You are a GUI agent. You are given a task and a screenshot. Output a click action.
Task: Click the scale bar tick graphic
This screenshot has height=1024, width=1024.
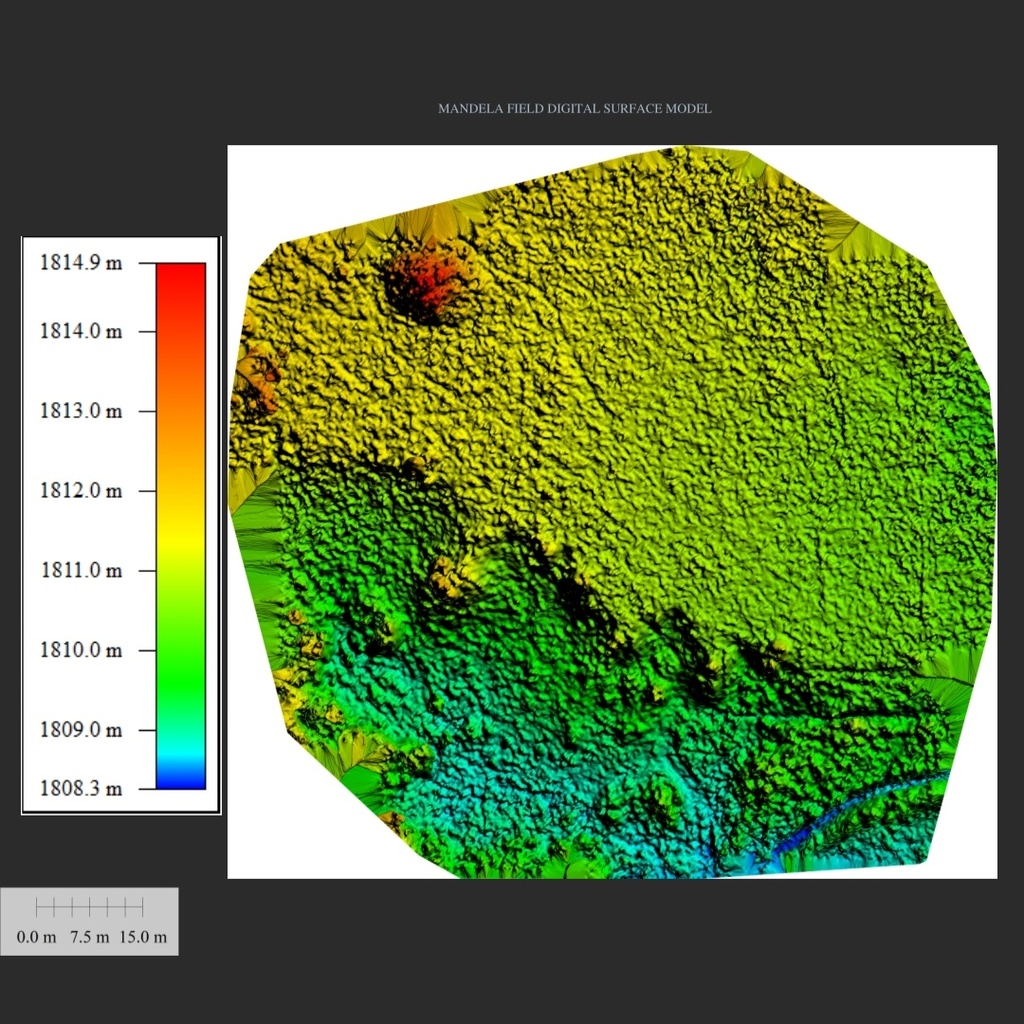[x=89, y=906]
